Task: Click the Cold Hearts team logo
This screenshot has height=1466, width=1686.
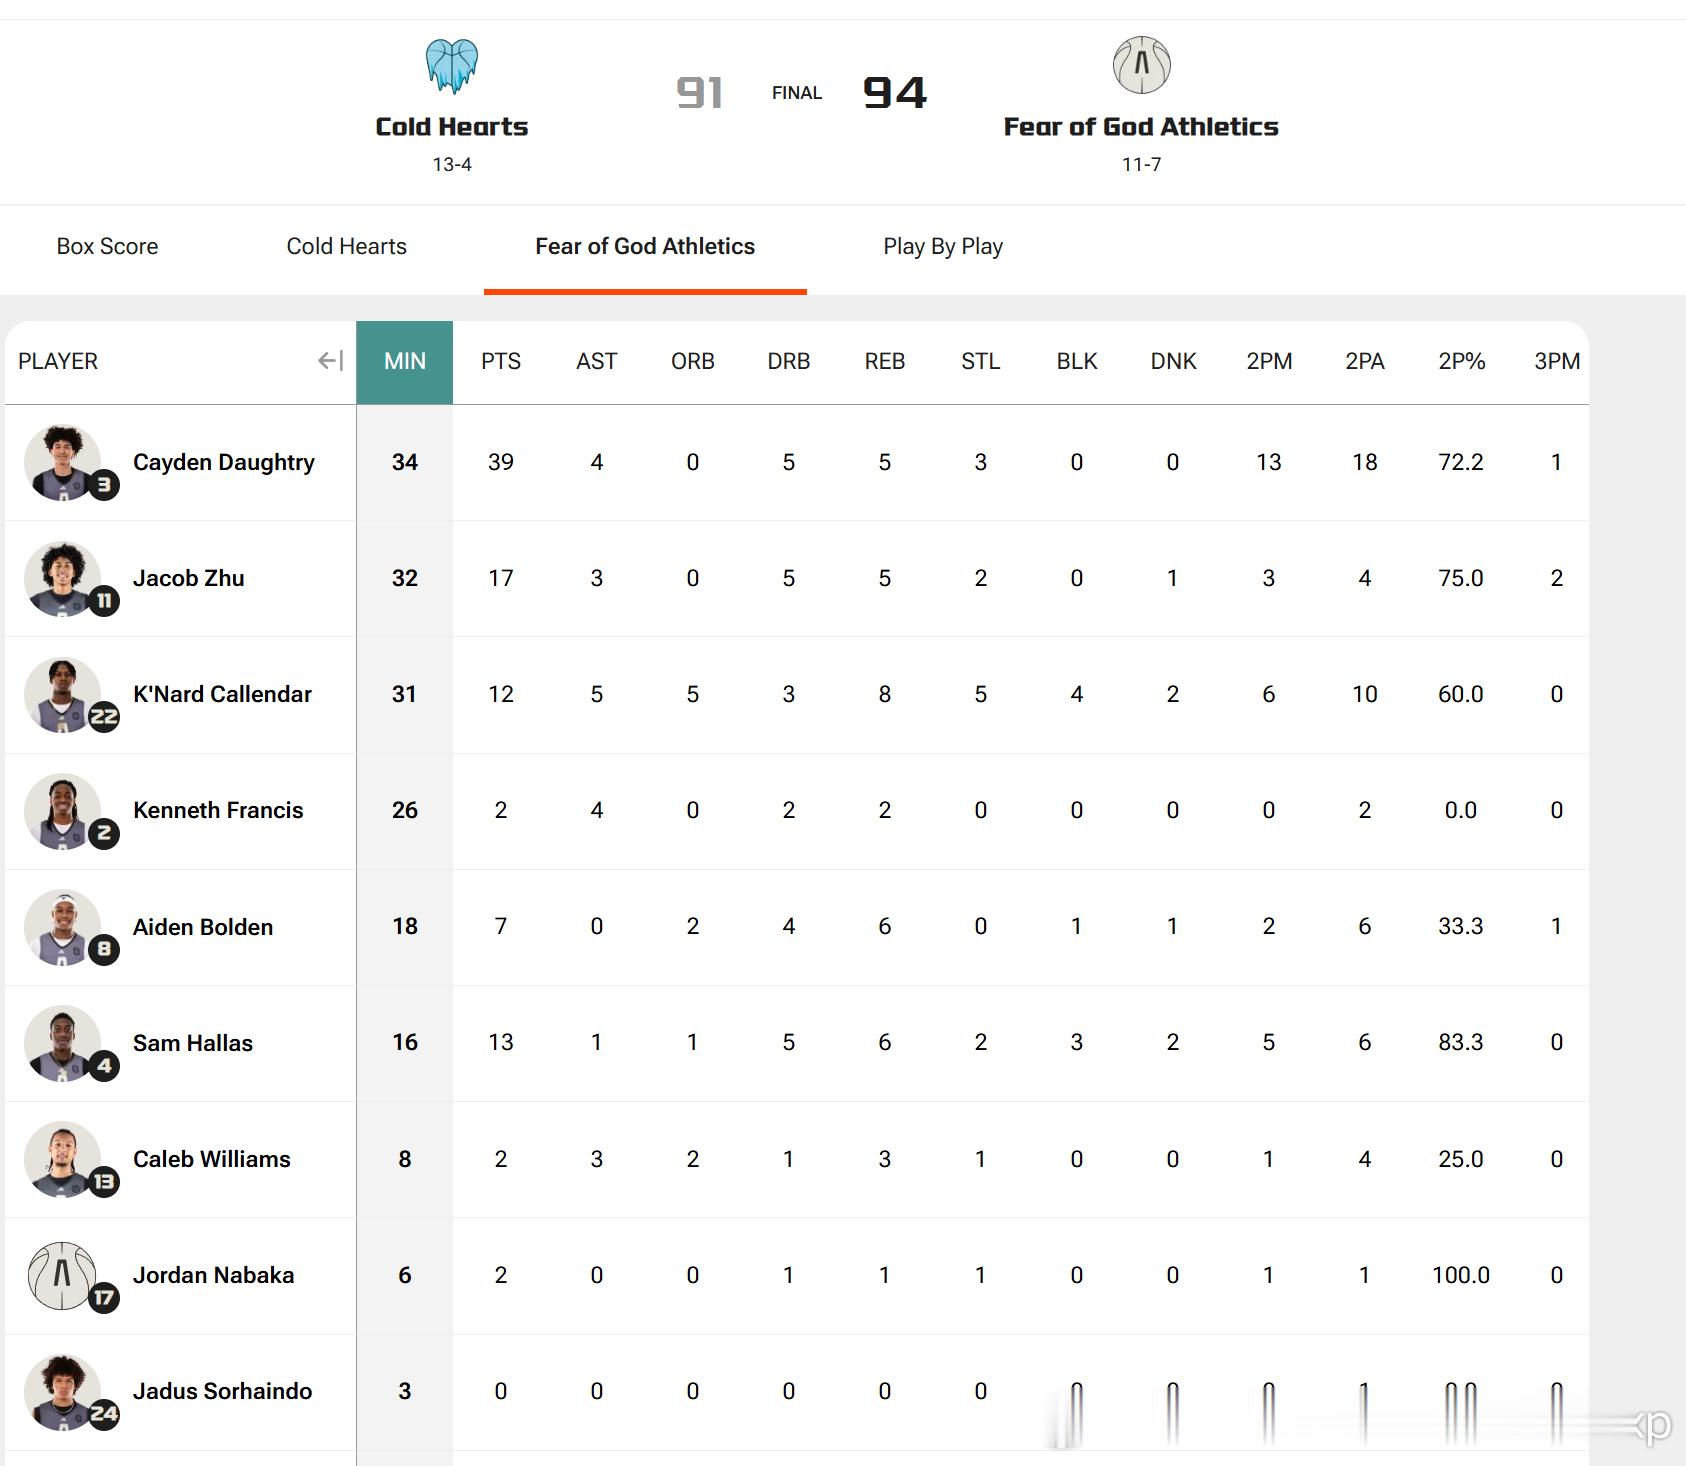Action: tap(452, 66)
